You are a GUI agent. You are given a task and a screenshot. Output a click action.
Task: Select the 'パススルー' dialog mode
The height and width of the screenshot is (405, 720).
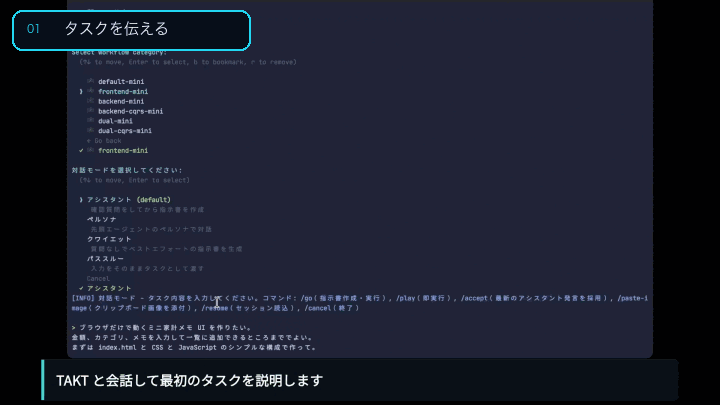pos(106,259)
